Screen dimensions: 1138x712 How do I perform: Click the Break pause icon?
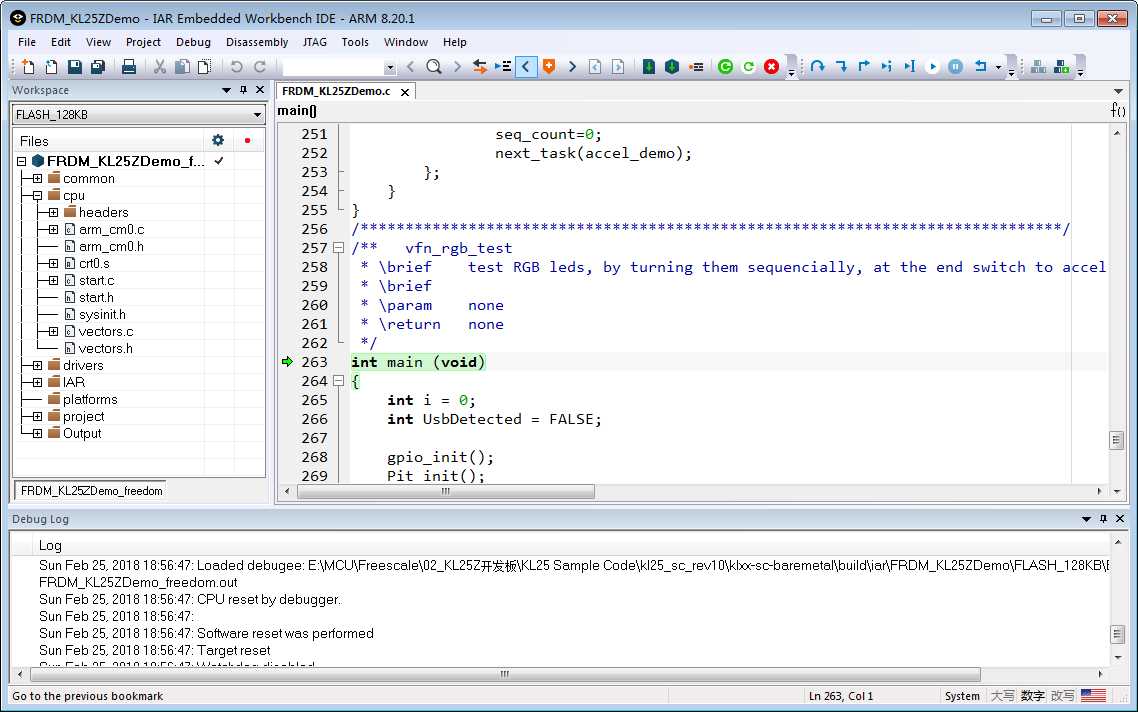[x=956, y=67]
